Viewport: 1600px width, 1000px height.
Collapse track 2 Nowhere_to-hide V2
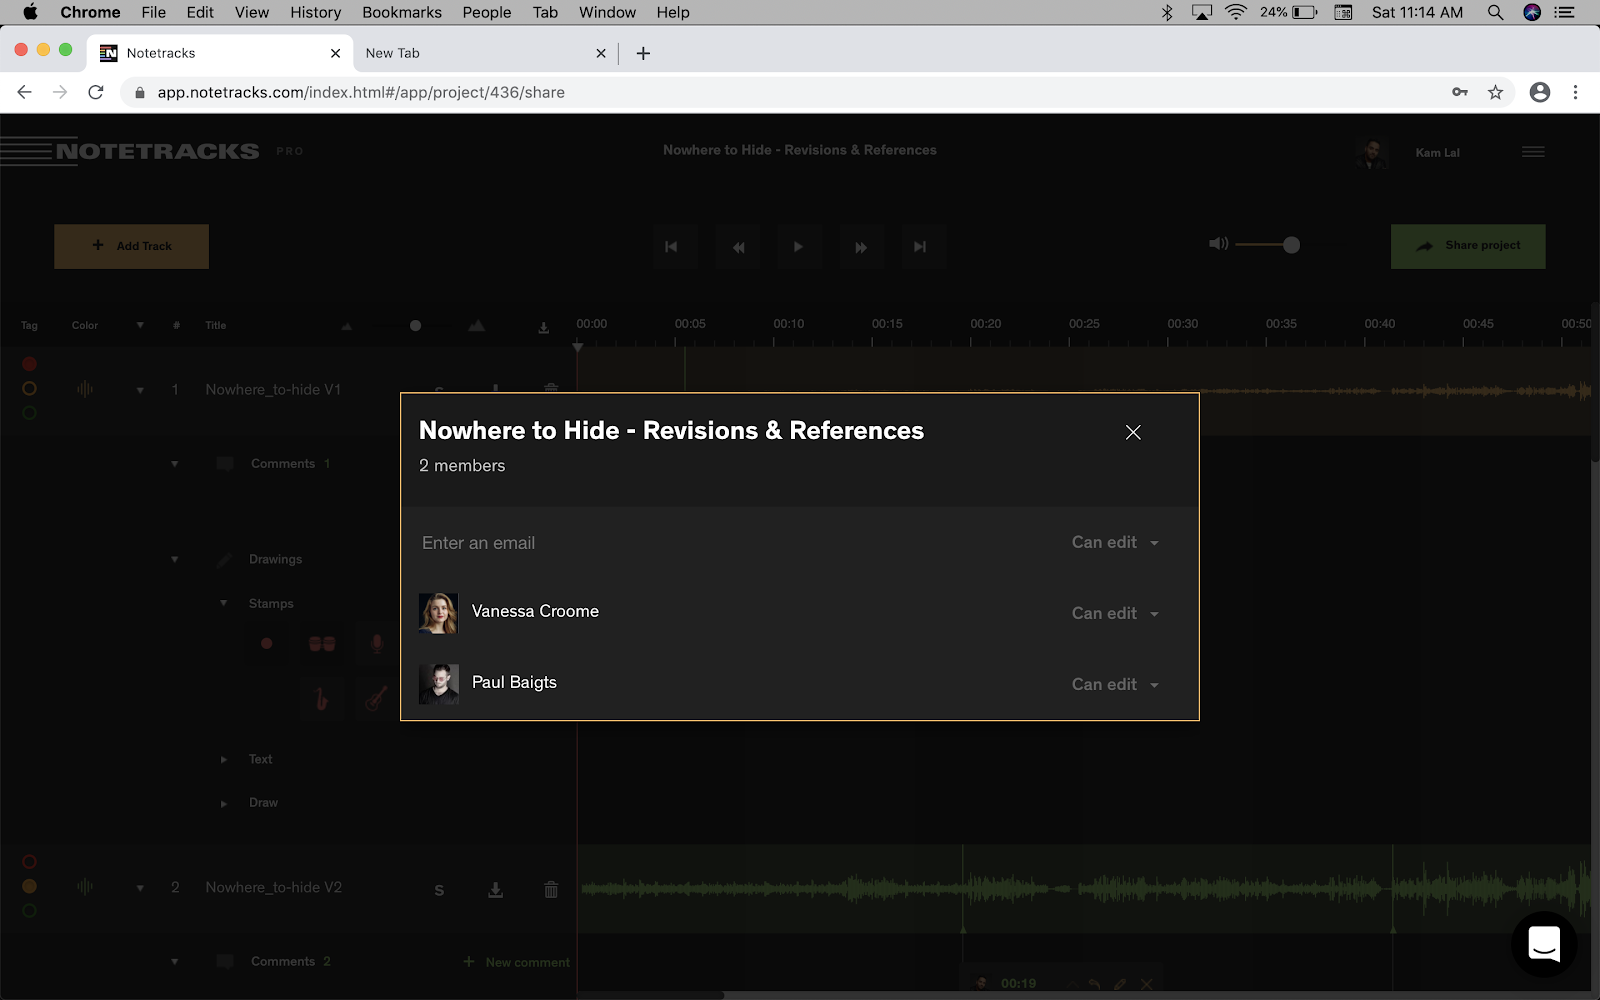tap(140, 888)
